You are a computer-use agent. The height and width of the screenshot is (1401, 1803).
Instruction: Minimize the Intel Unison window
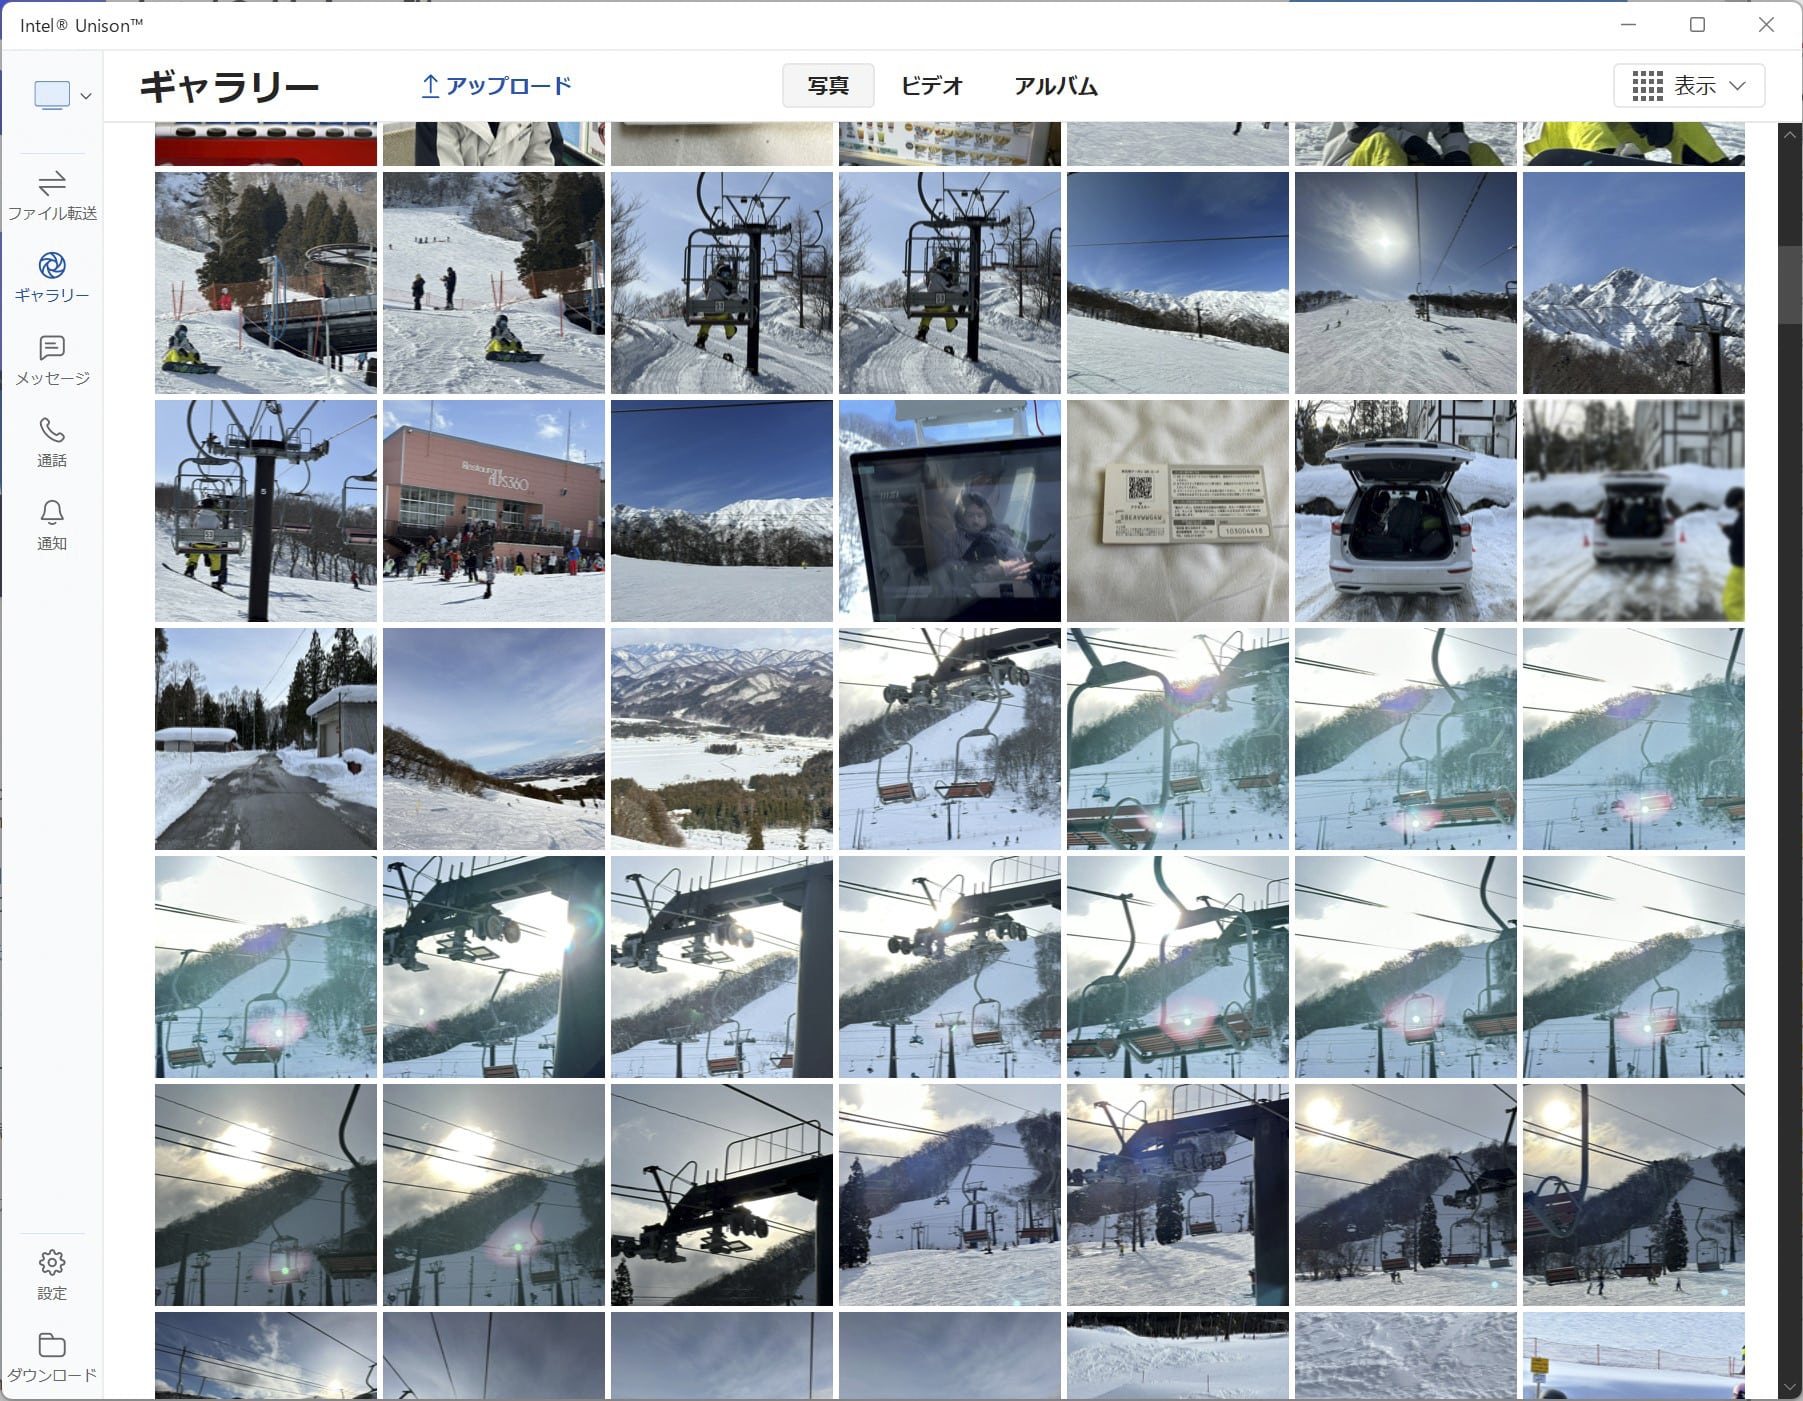tap(1629, 25)
